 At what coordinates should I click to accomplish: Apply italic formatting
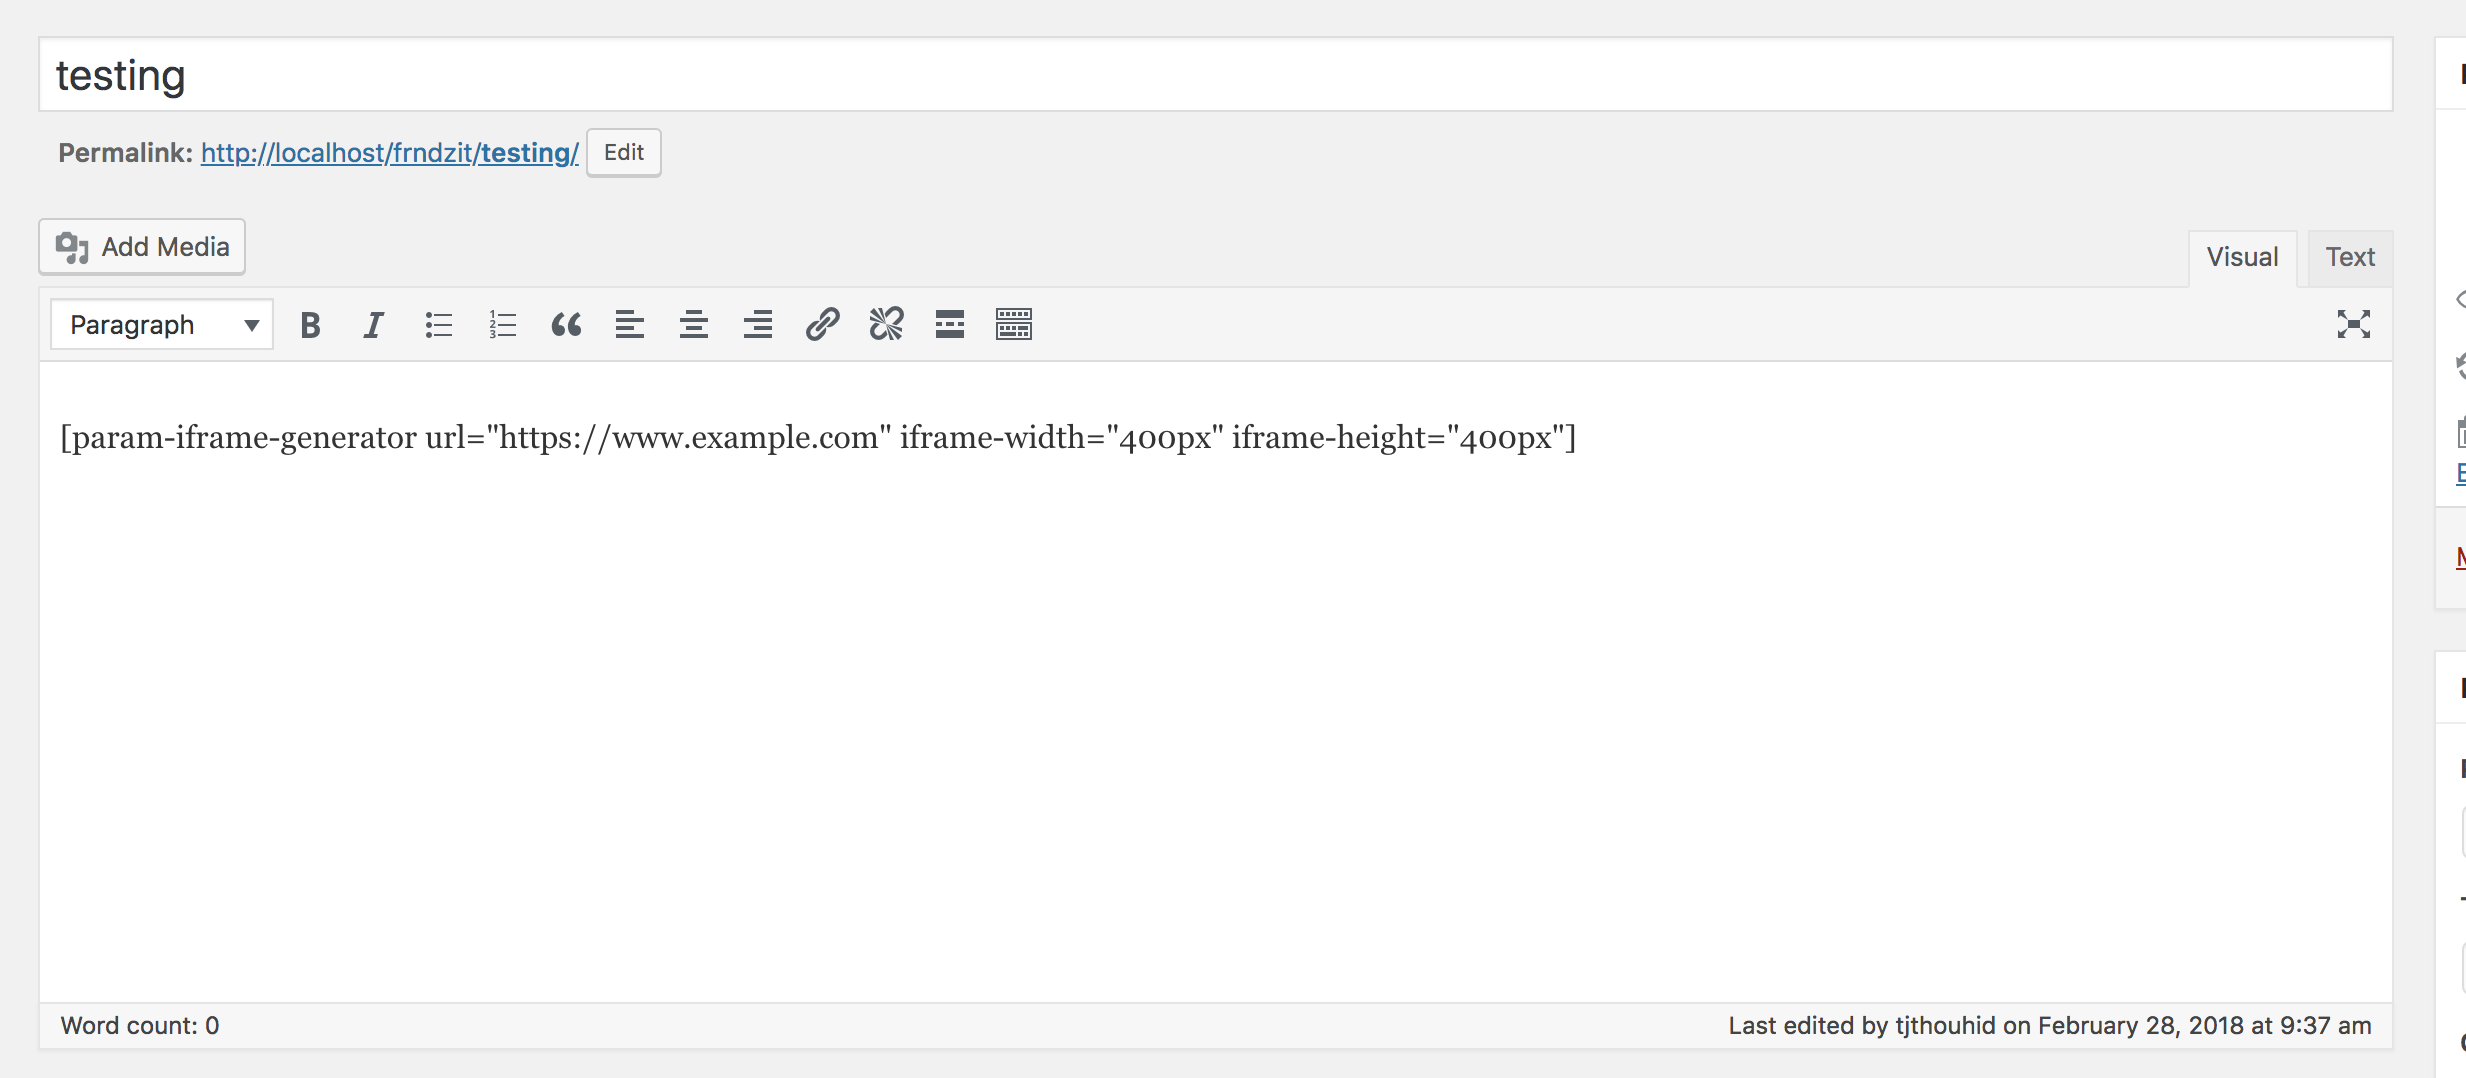(x=374, y=325)
